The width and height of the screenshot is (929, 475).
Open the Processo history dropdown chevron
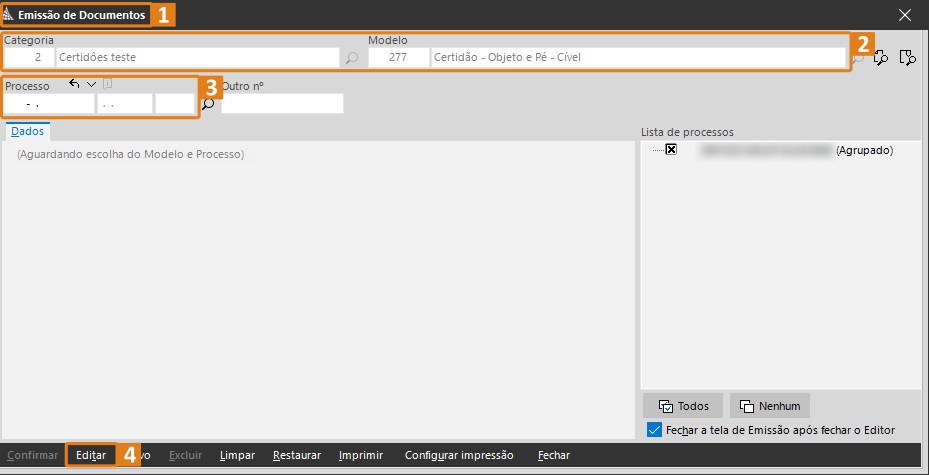pyautogui.click(x=91, y=84)
